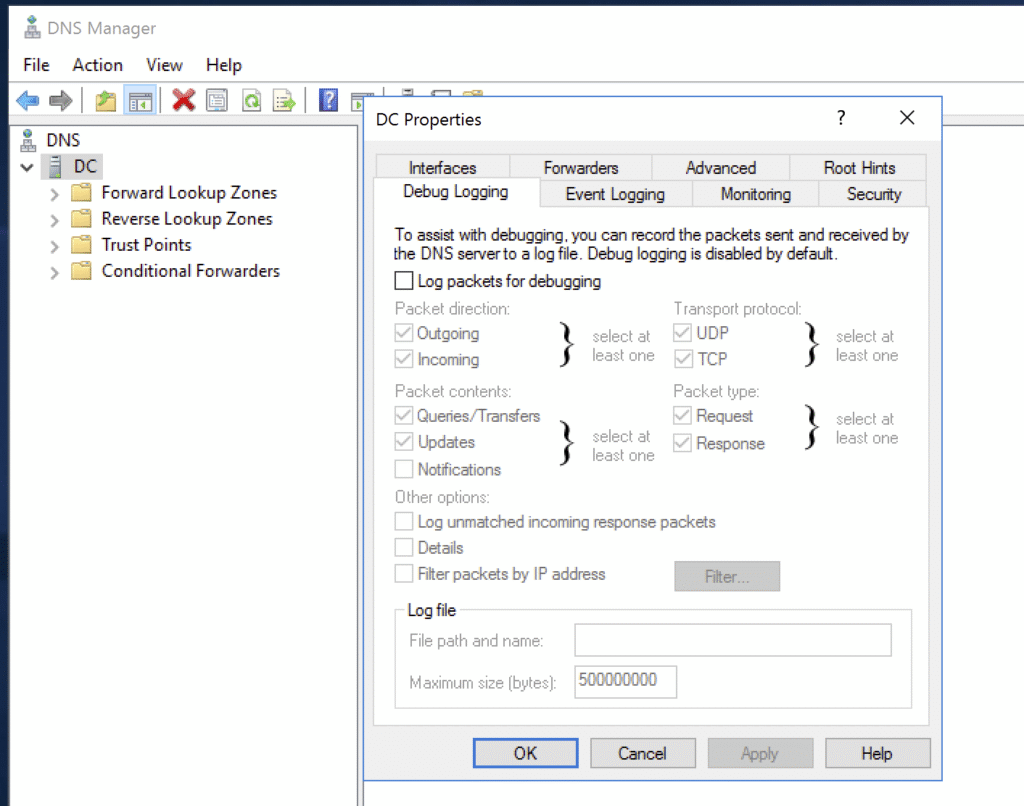1024x806 pixels.
Task: Switch to the Root Hints tab
Action: (x=859, y=168)
